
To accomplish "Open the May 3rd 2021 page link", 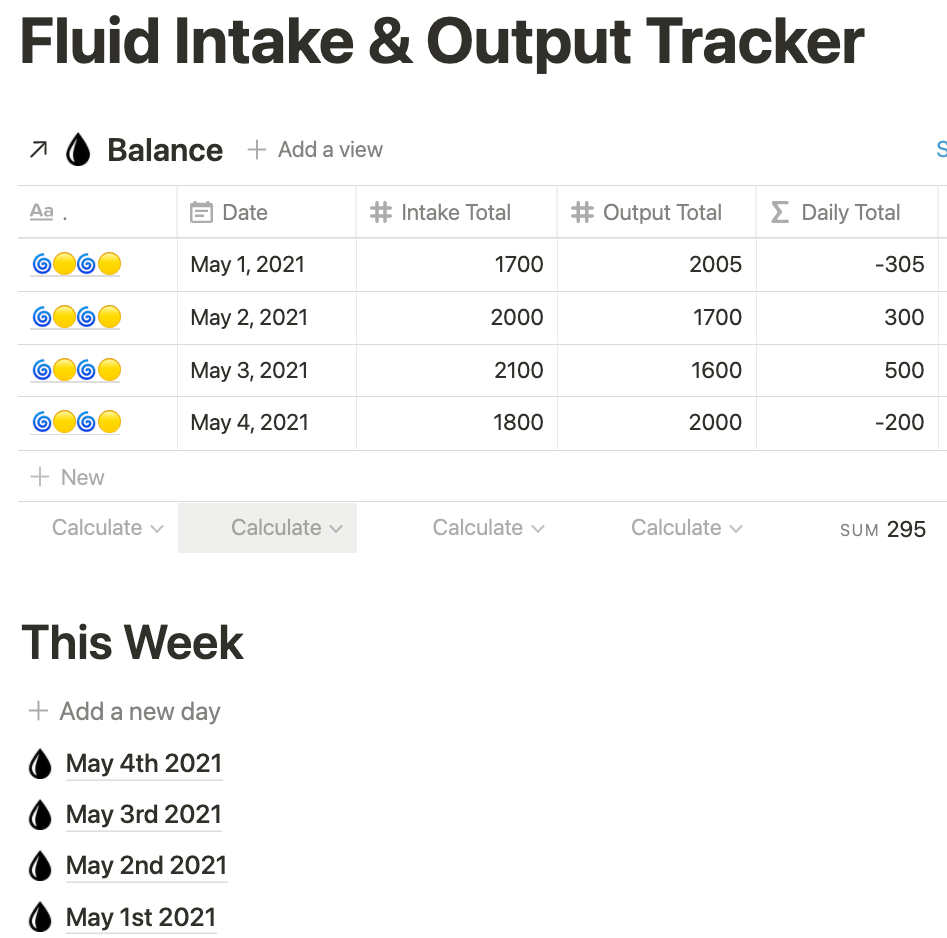I will [x=143, y=815].
